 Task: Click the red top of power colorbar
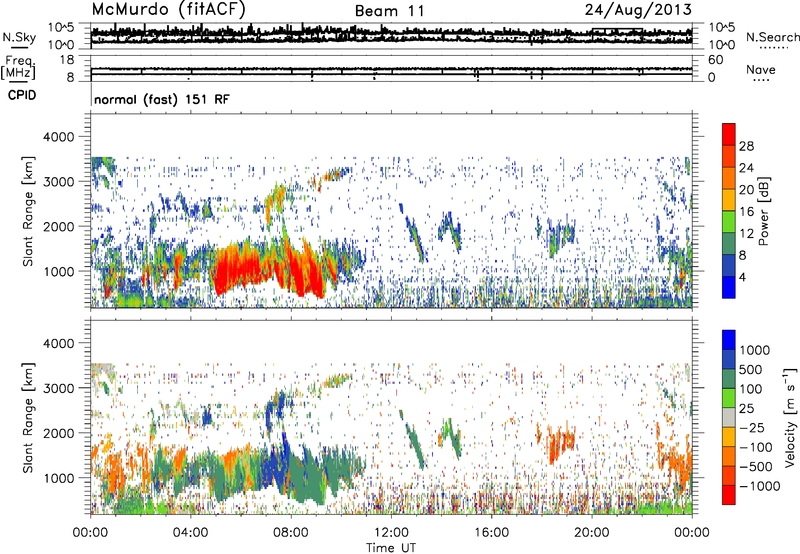click(729, 134)
